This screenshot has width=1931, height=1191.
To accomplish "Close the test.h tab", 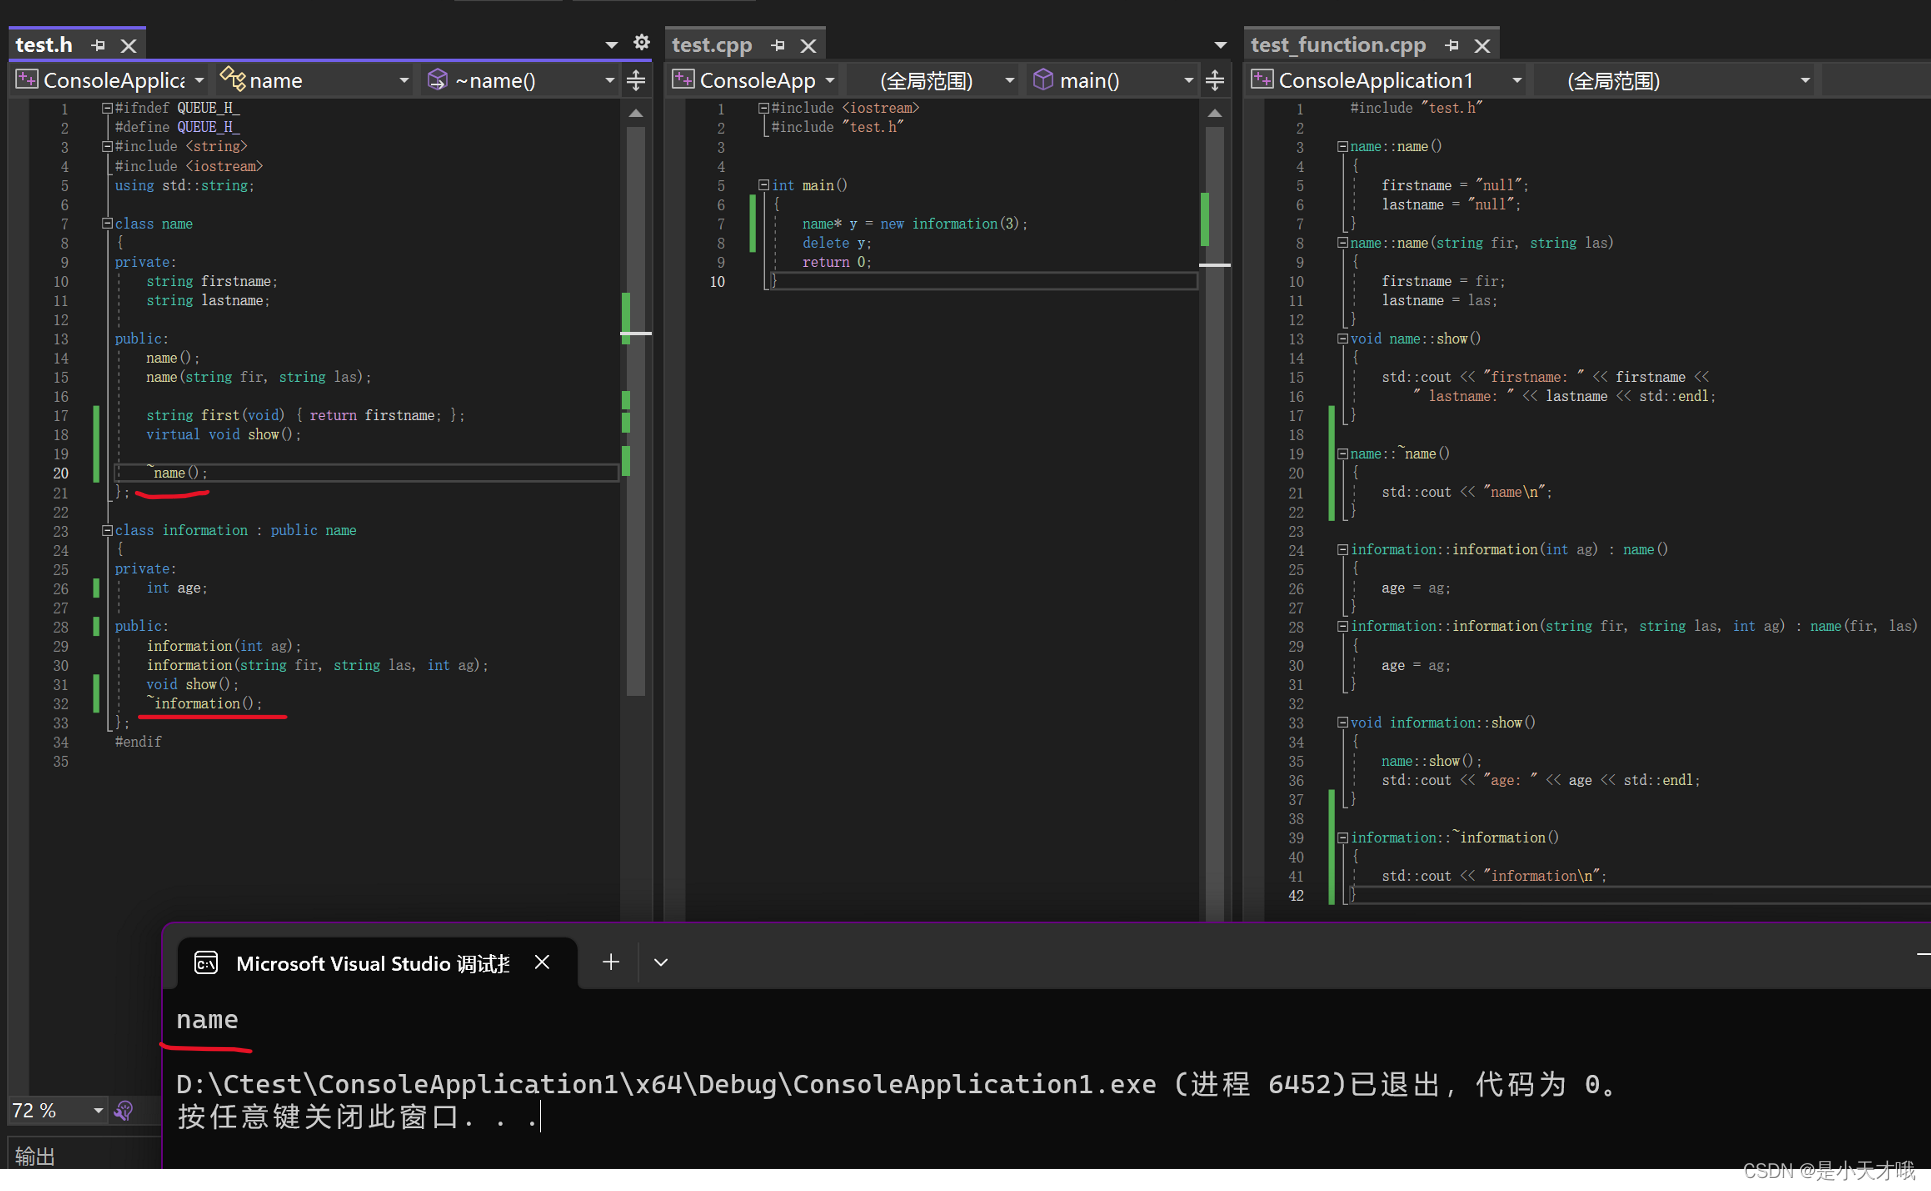I will click(x=128, y=45).
